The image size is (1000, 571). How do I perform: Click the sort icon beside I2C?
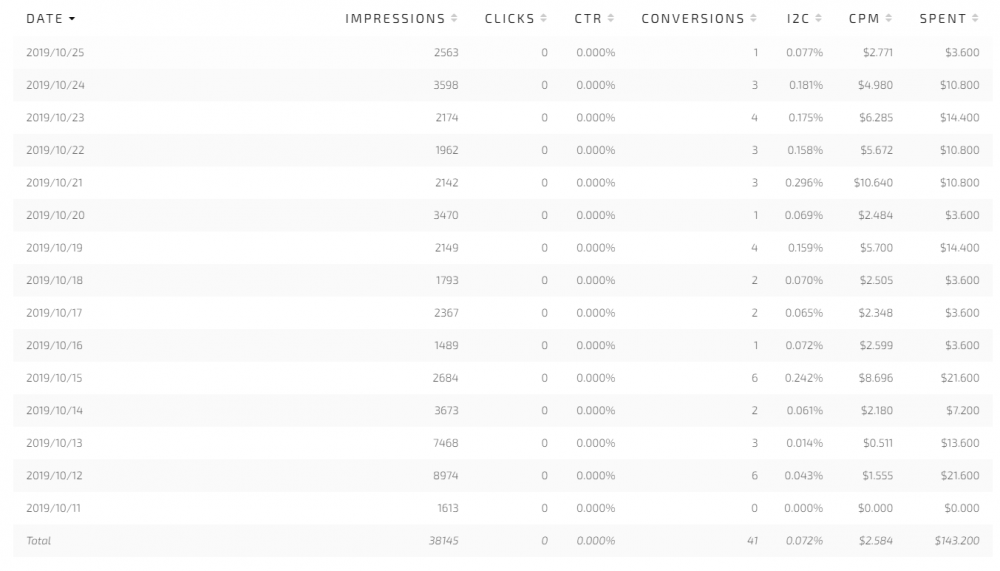tap(818, 19)
